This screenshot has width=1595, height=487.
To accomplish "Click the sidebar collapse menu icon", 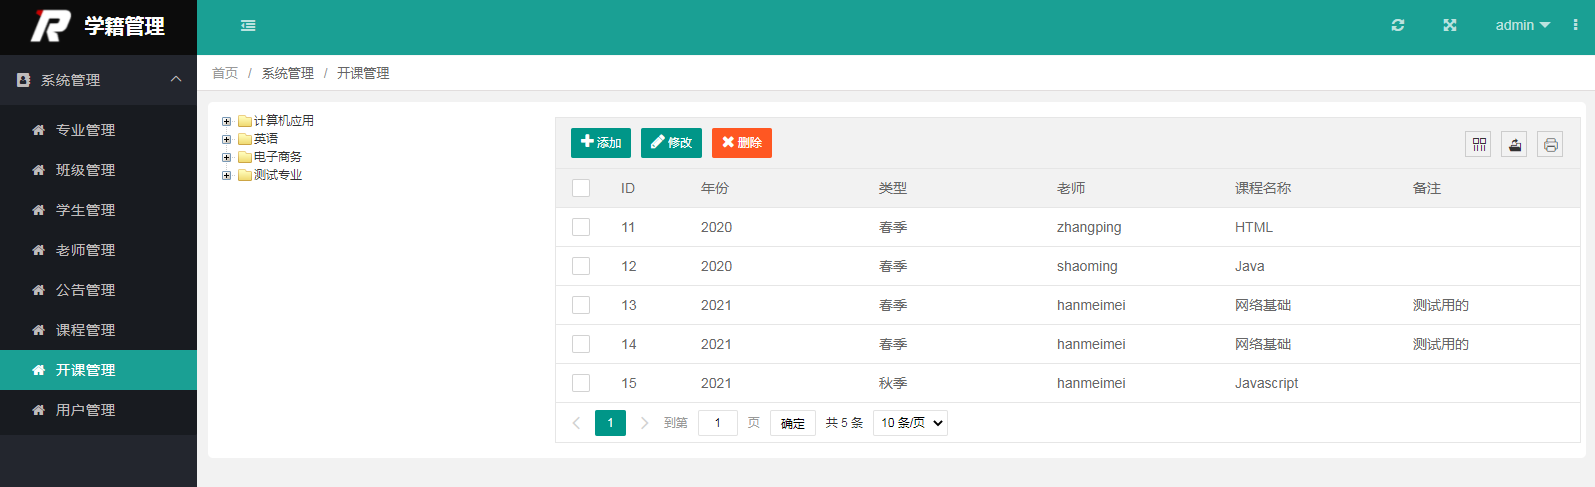I will pos(248,26).
